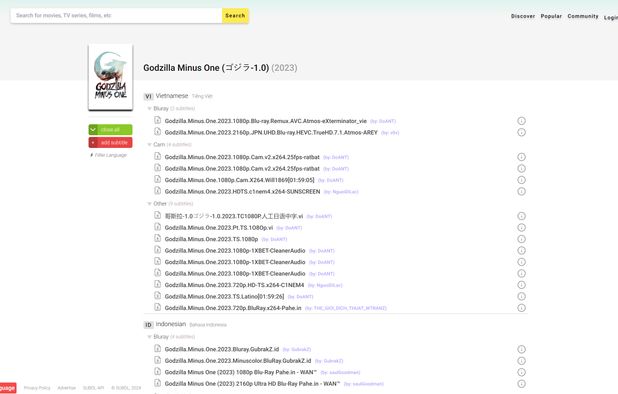The image size is (618, 394).
Task: Click info icon for TC1080P Chinese-titled row
Action: (521, 216)
